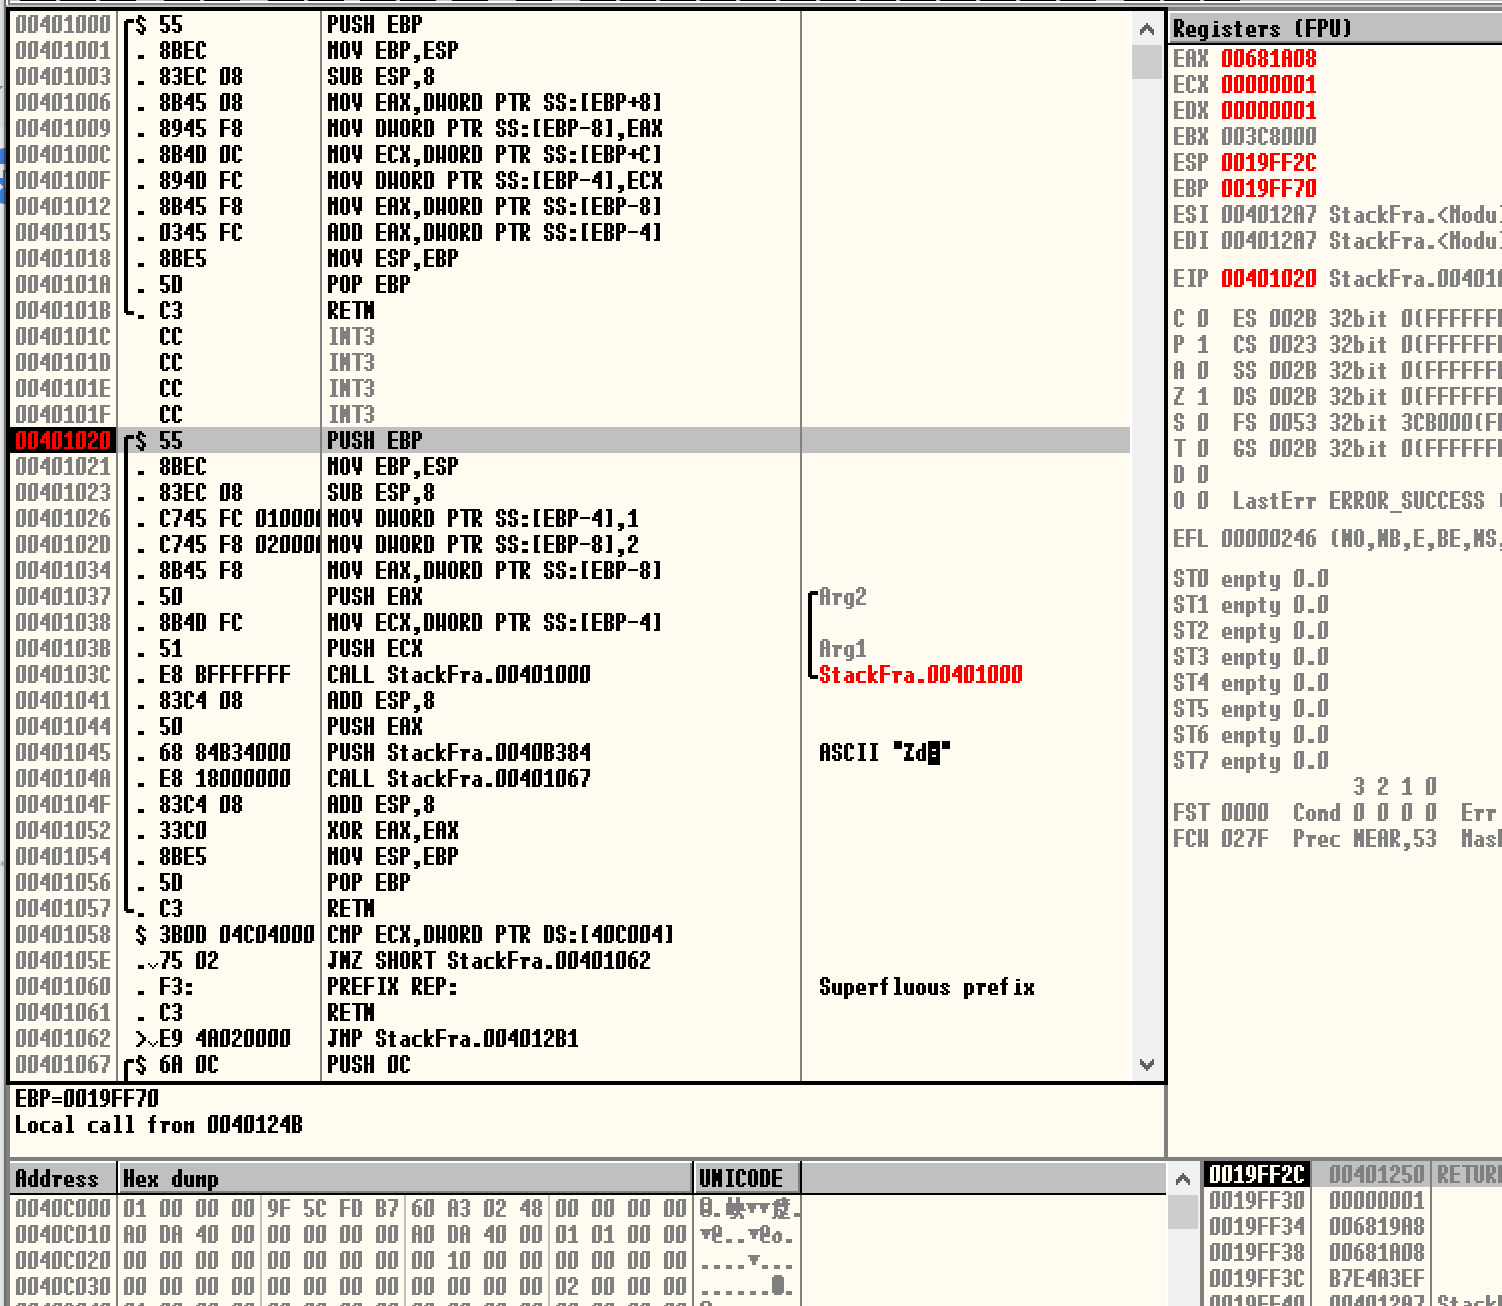This screenshot has height=1306, width=1502.
Task: Select the ST0 empty FPU register row
Action: [x=1250, y=579]
